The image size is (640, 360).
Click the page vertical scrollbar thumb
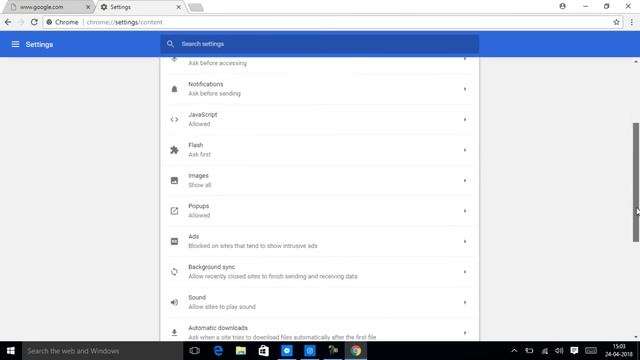coord(636,182)
